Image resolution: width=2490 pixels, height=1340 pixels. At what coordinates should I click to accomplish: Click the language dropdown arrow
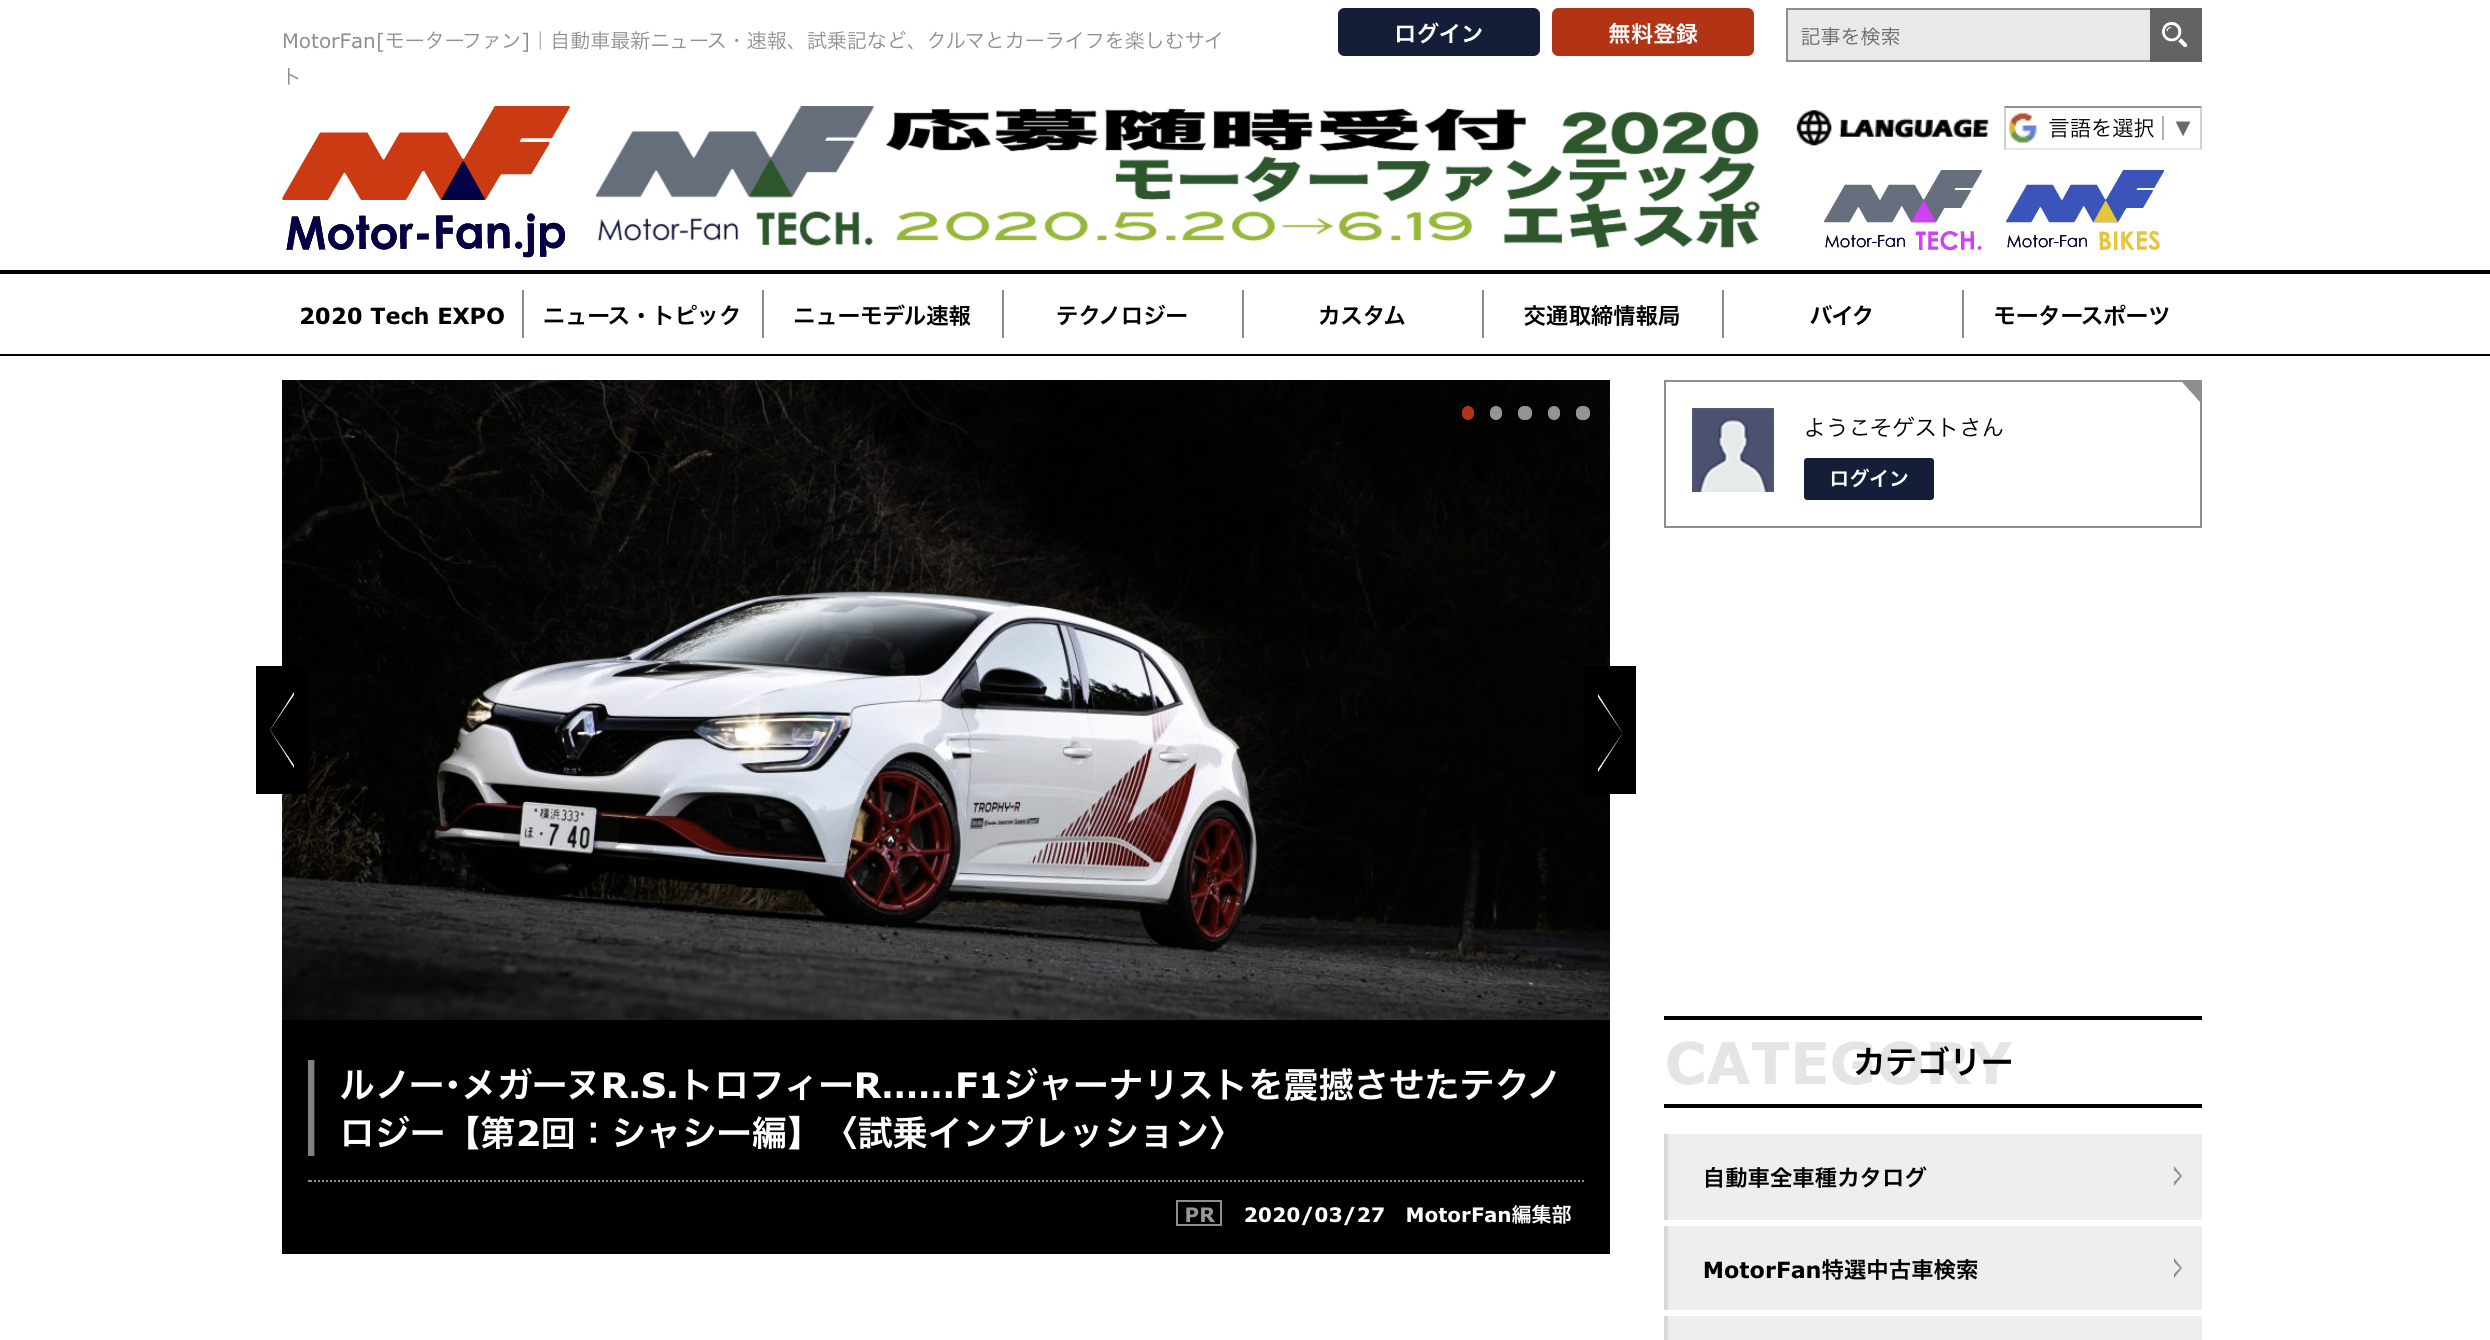coord(2183,128)
